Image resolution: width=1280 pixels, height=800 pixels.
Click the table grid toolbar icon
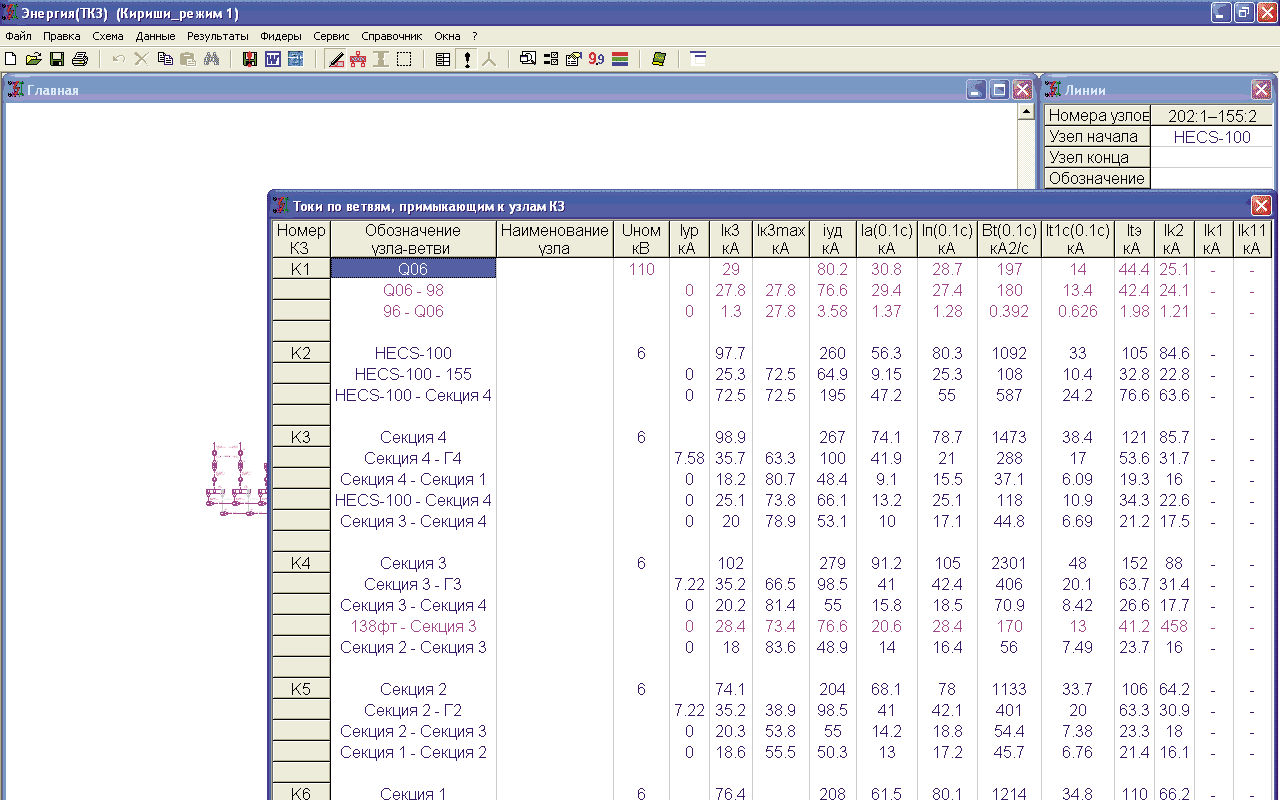[x=443, y=59]
